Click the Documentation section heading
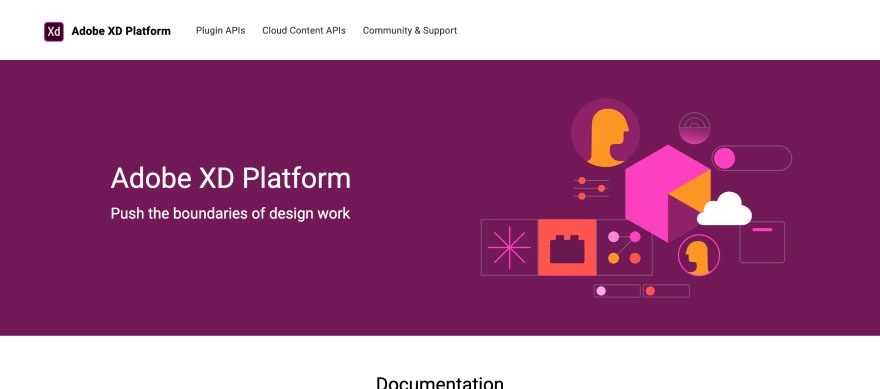 pos(440,383)
